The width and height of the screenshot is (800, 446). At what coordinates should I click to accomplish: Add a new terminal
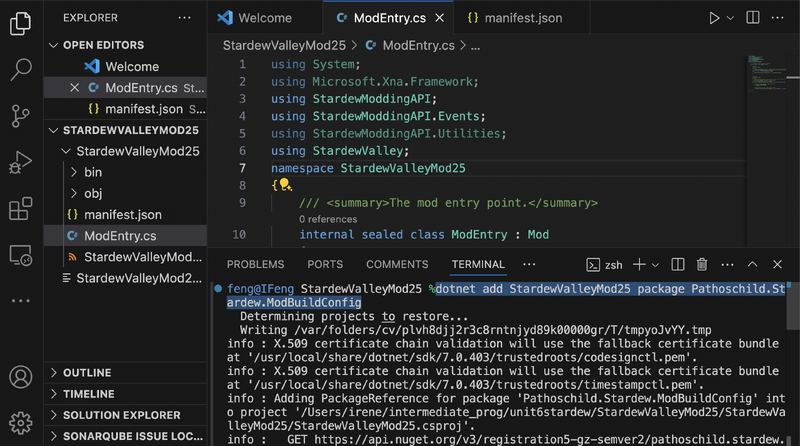pyautogui.click(x=639, y=264)
